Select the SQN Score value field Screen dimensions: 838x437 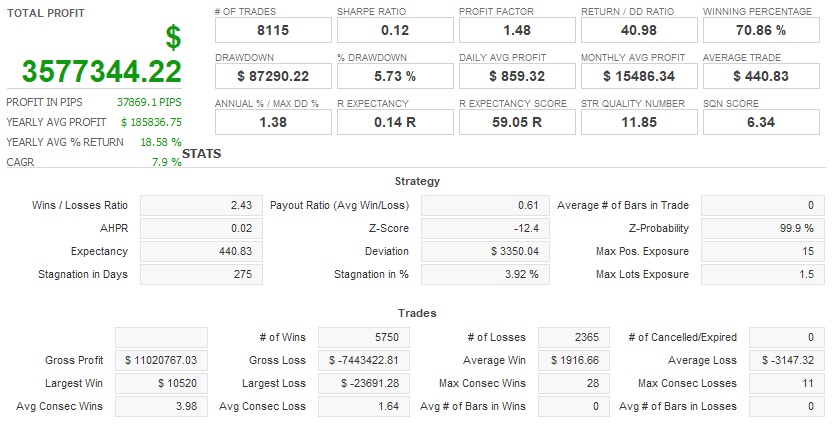click(759, 122)
